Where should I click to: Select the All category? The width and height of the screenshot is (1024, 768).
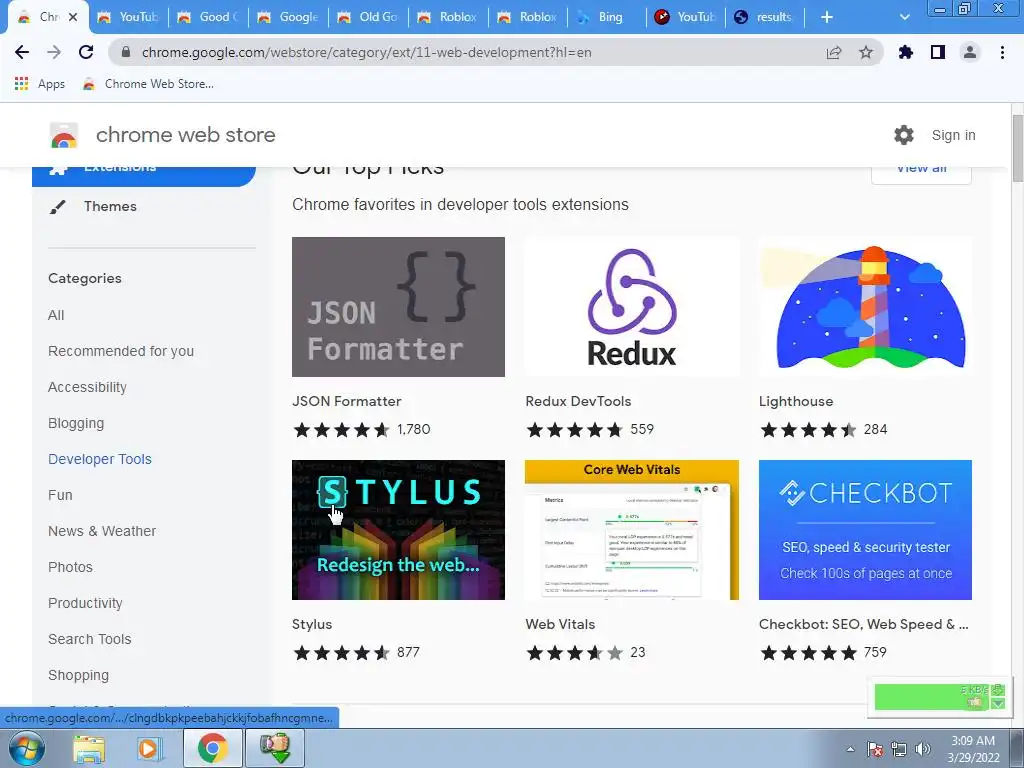coord(56,315)
